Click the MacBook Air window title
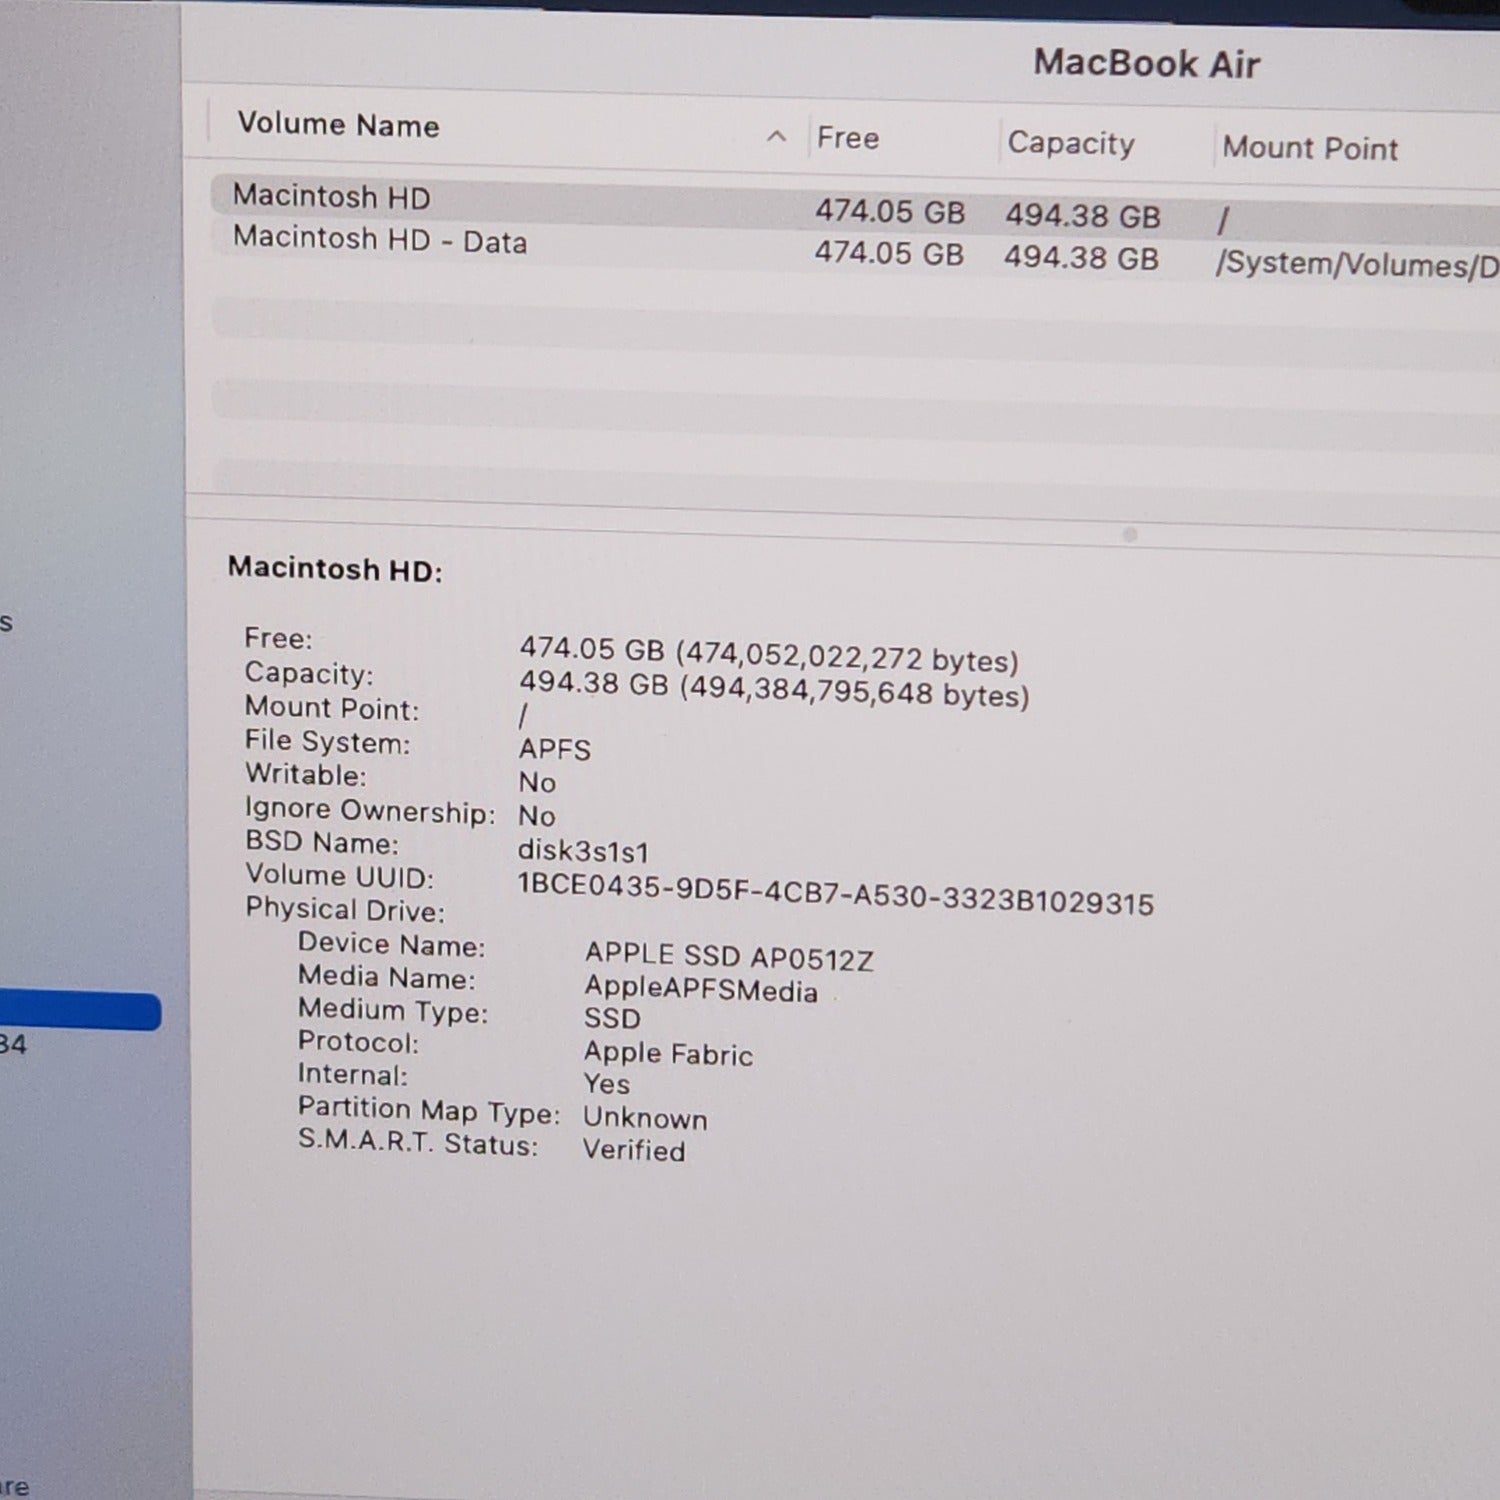 pyautogui.click(x=1148, y=63)
